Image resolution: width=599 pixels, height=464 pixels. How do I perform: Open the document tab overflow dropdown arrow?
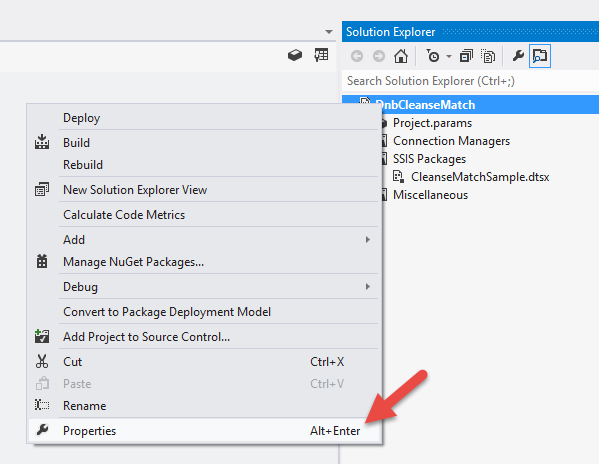click(x=329, y=32)
